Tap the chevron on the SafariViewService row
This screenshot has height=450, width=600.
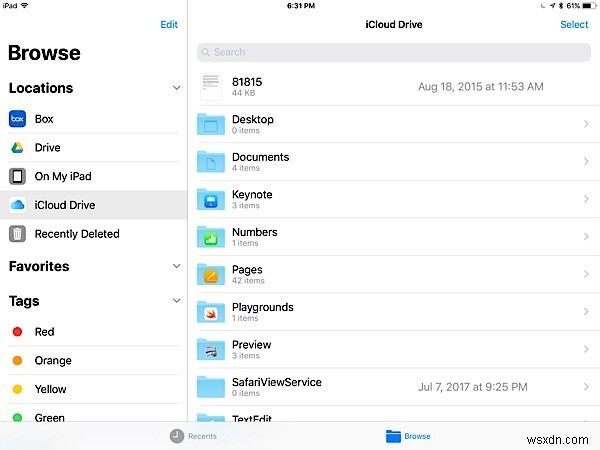(586, 386)
